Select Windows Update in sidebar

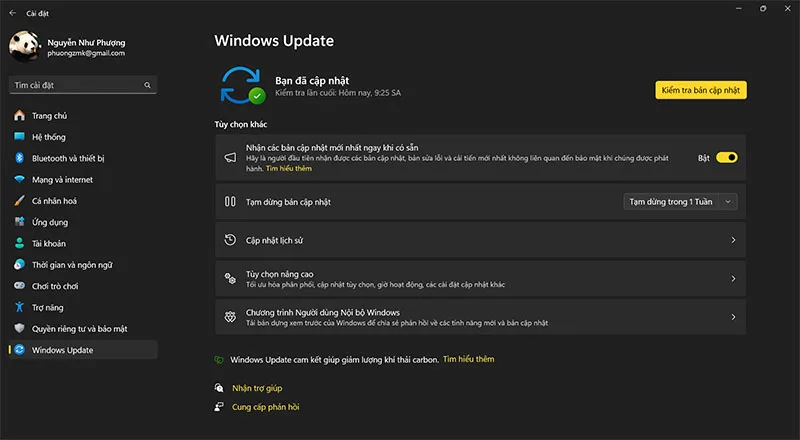[x=83, y=350]
